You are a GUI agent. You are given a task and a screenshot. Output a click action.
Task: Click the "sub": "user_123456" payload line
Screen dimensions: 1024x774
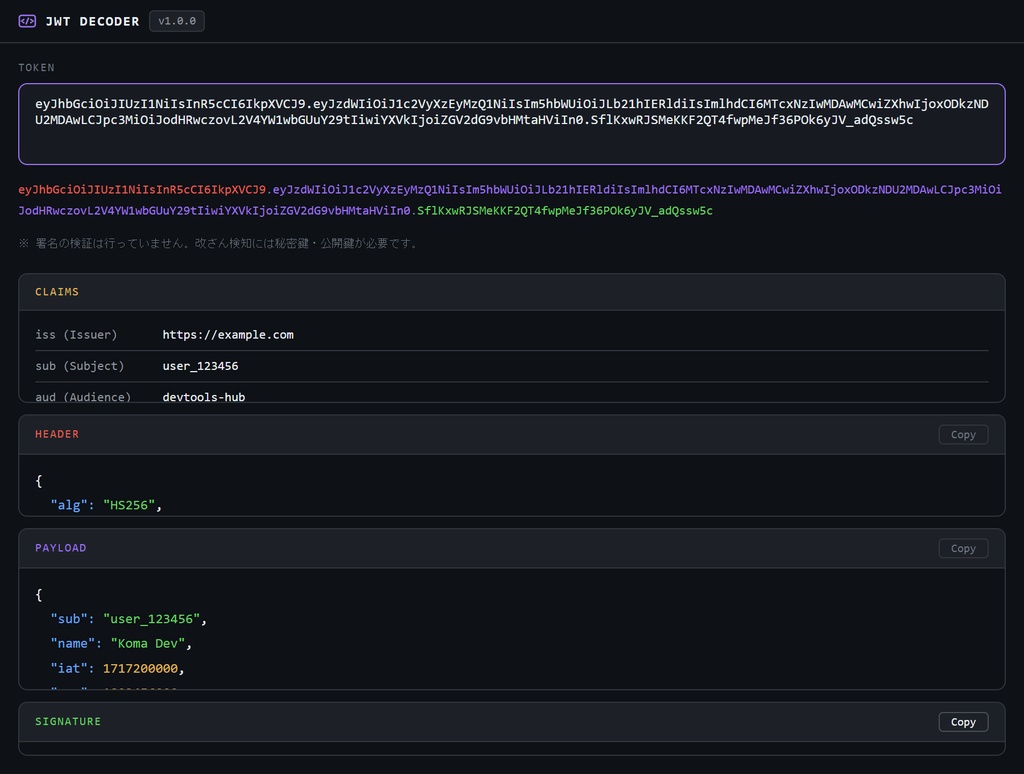pos(129,619)
